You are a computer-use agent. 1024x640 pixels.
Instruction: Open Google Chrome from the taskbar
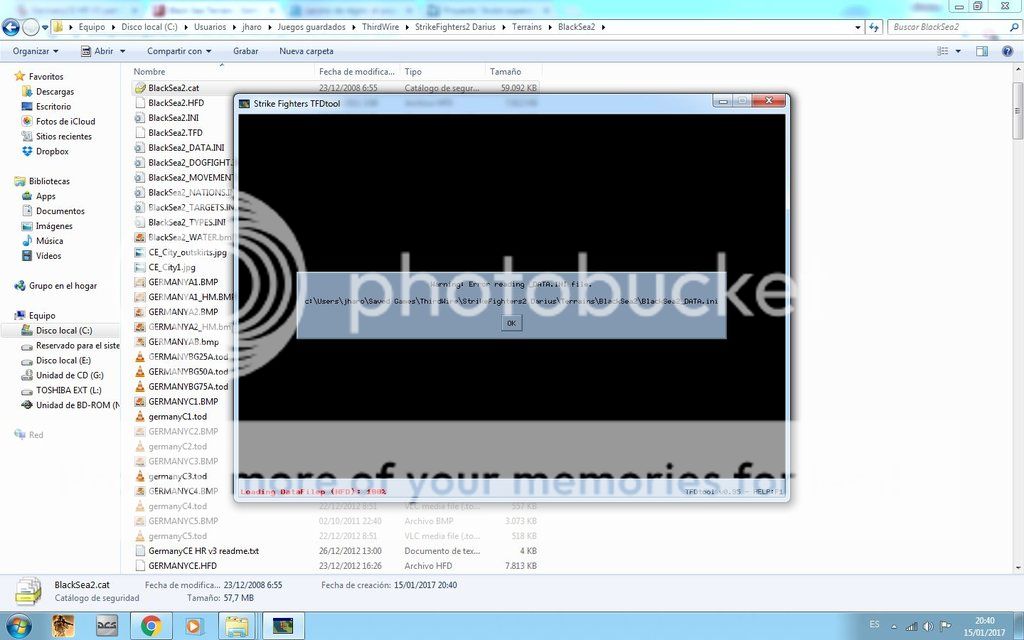(x=151, y=626)
